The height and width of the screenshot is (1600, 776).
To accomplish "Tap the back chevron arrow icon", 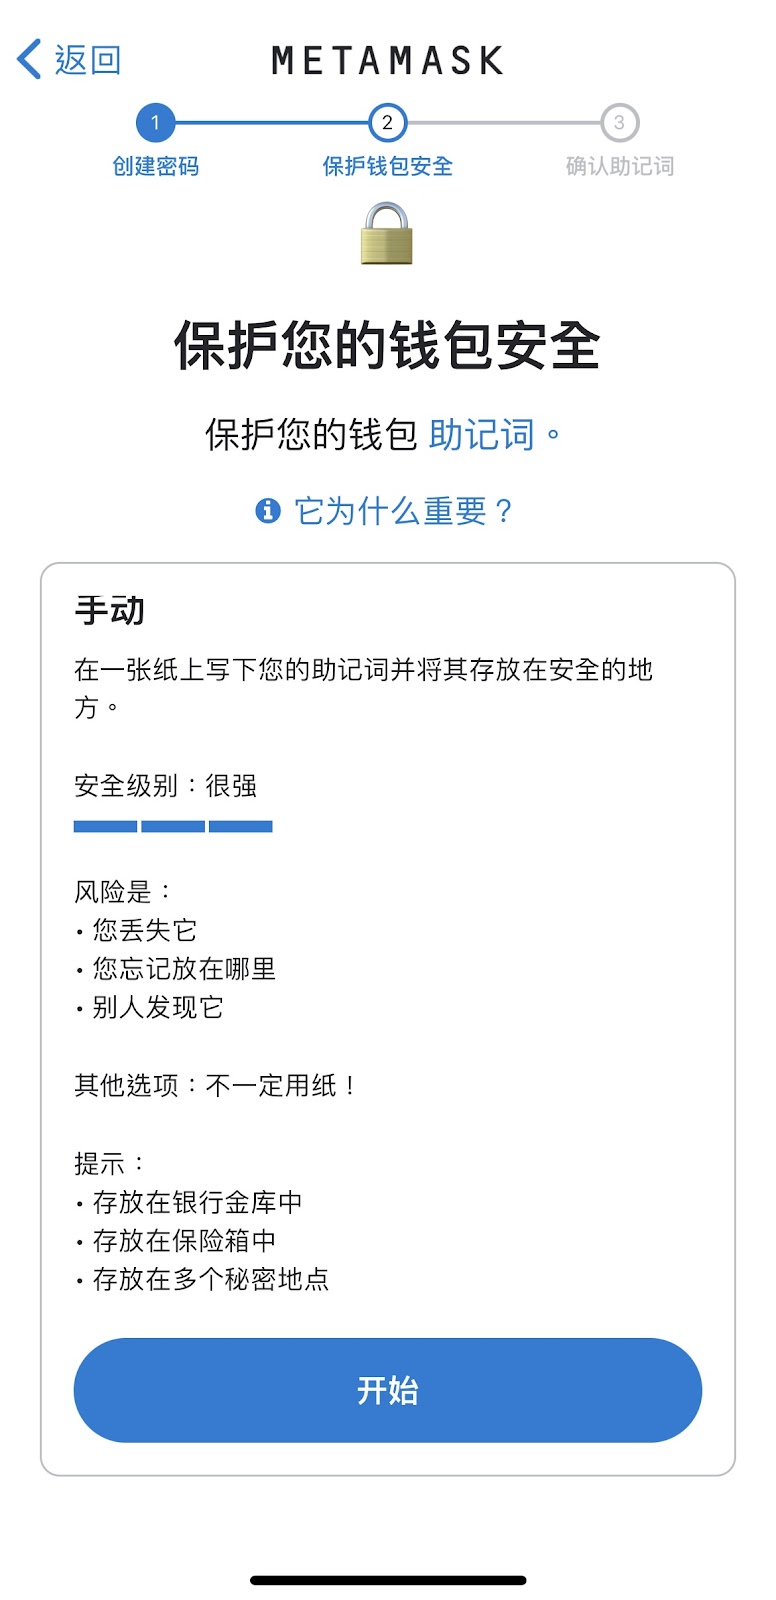I will coord(29,59).
